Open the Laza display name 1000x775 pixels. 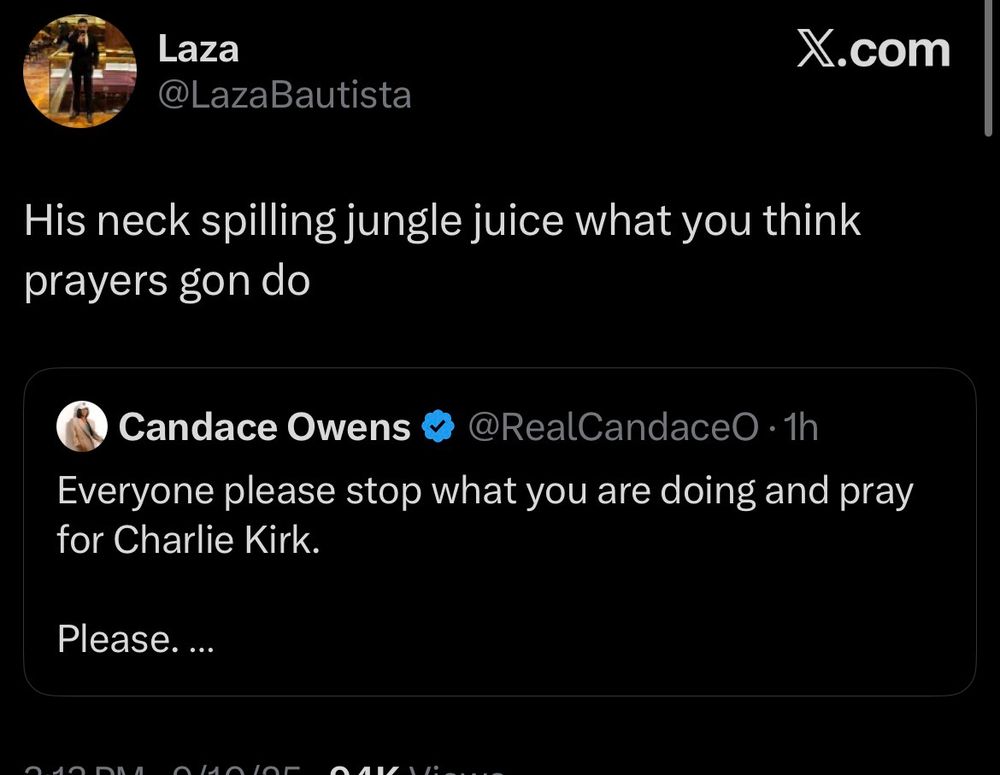click(x=198, y=48)
